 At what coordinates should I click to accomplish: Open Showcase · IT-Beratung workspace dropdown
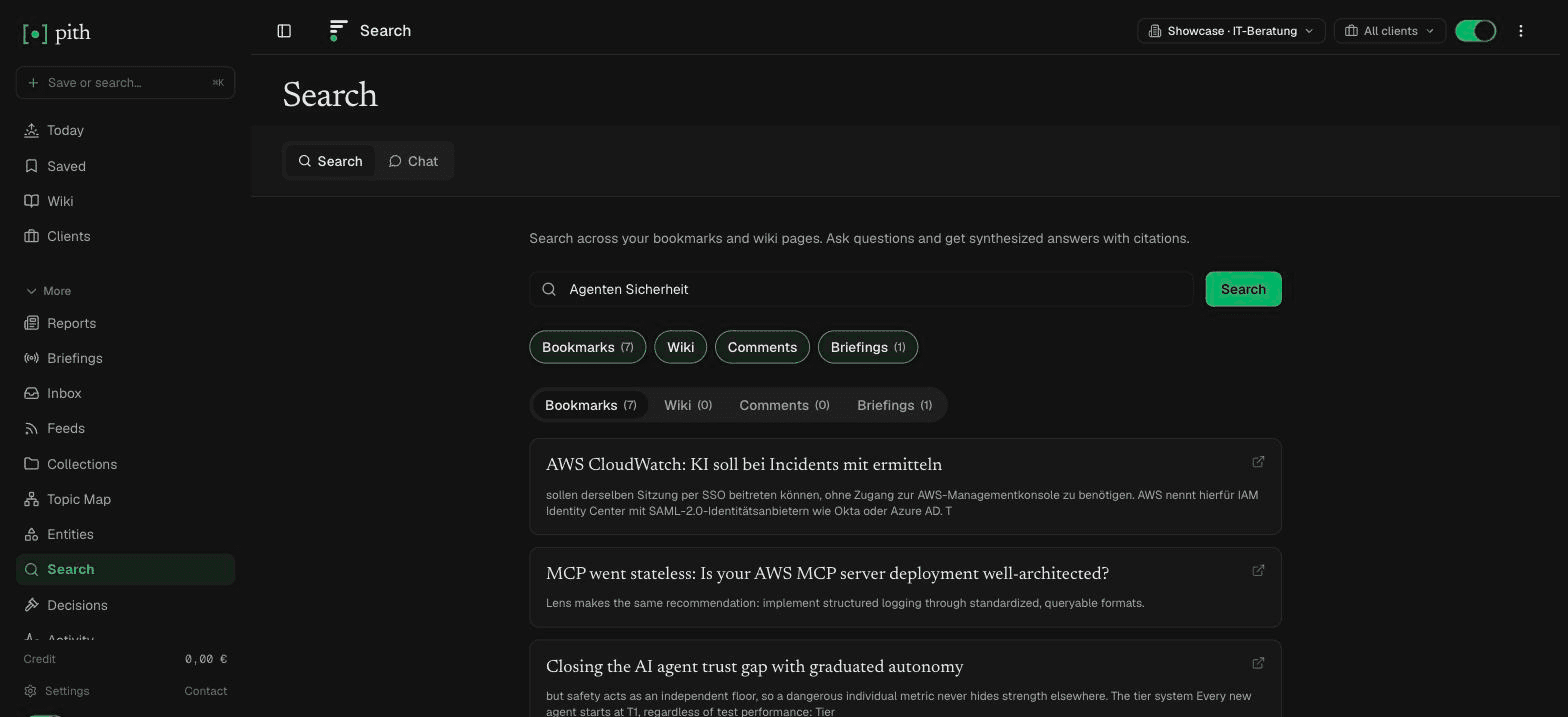[1231, 31]
